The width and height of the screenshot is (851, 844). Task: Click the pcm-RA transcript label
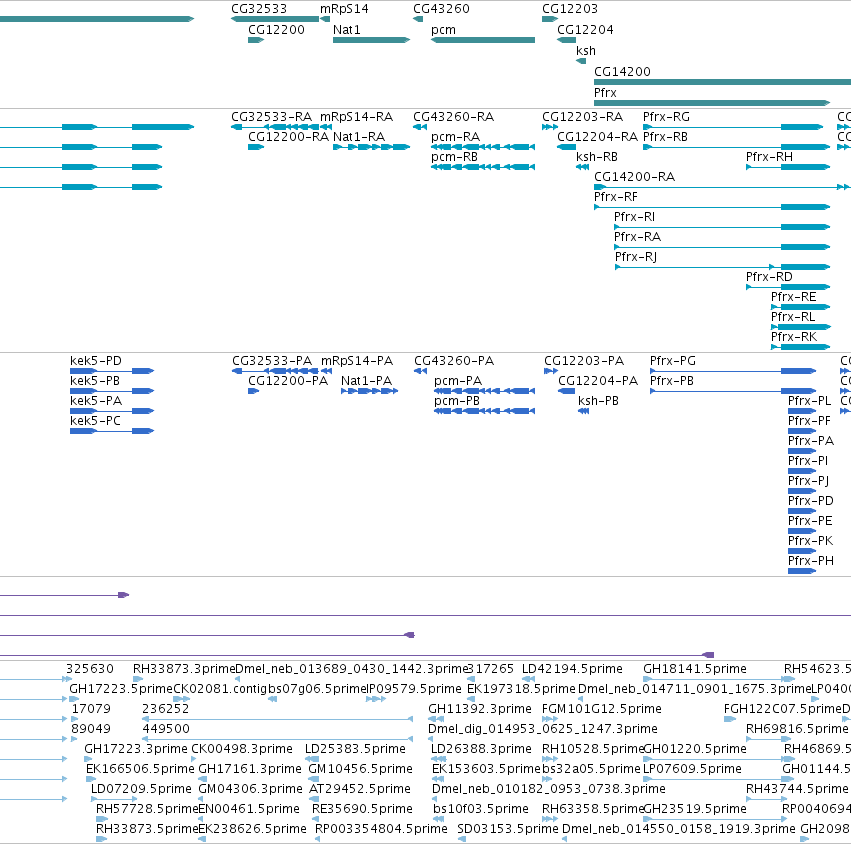click(455, 137)
